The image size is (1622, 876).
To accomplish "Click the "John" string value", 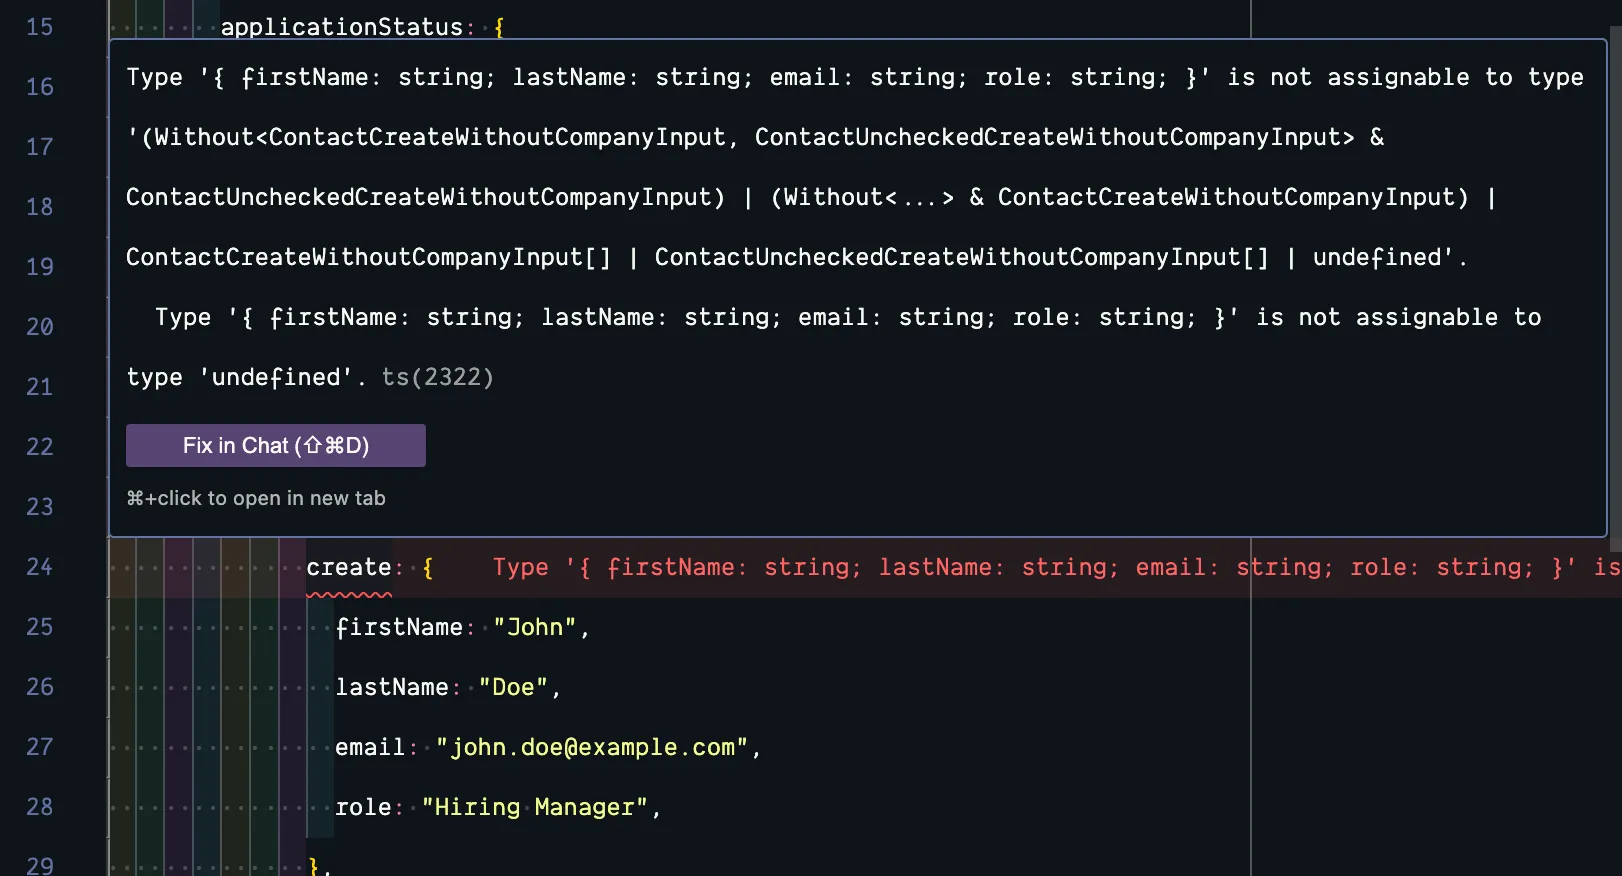I will click(535, 628).
